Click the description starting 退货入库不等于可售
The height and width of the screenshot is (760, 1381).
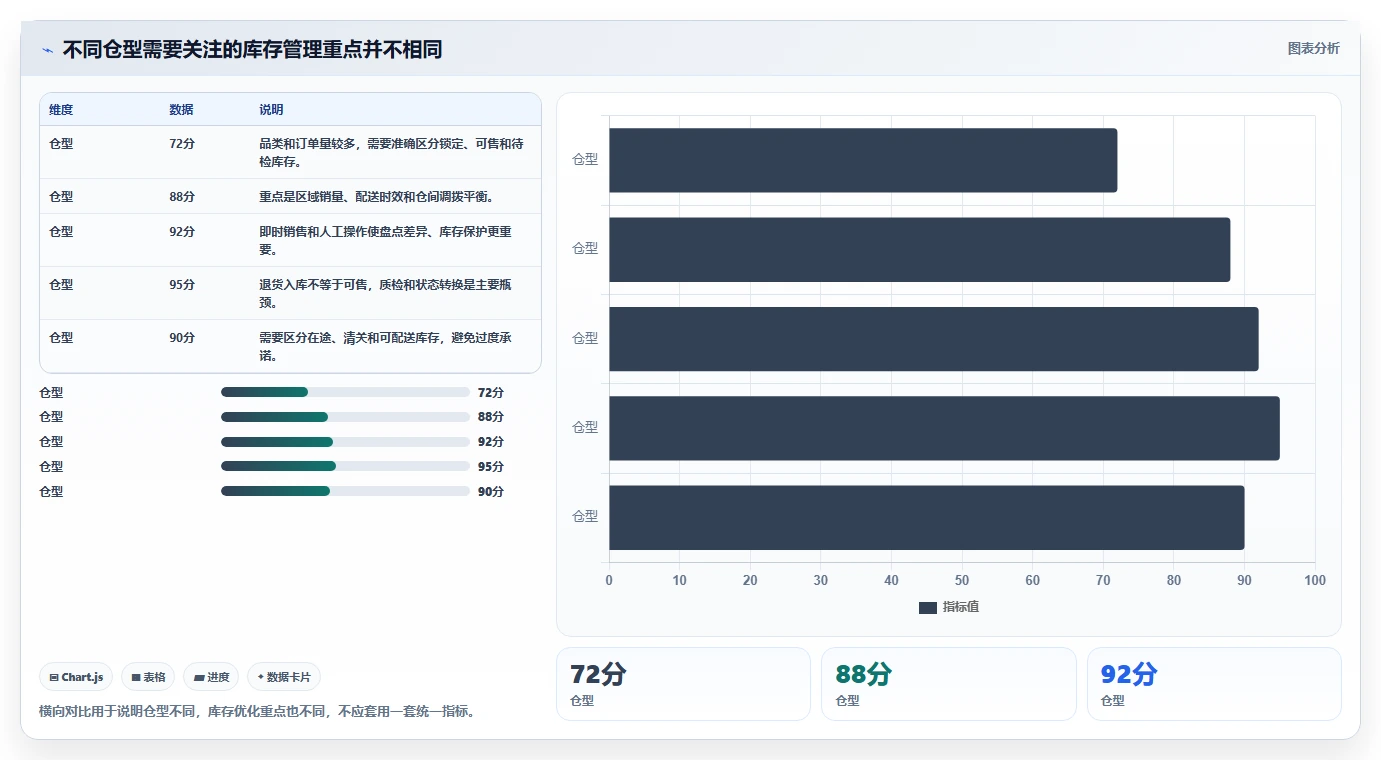(385, 294)
